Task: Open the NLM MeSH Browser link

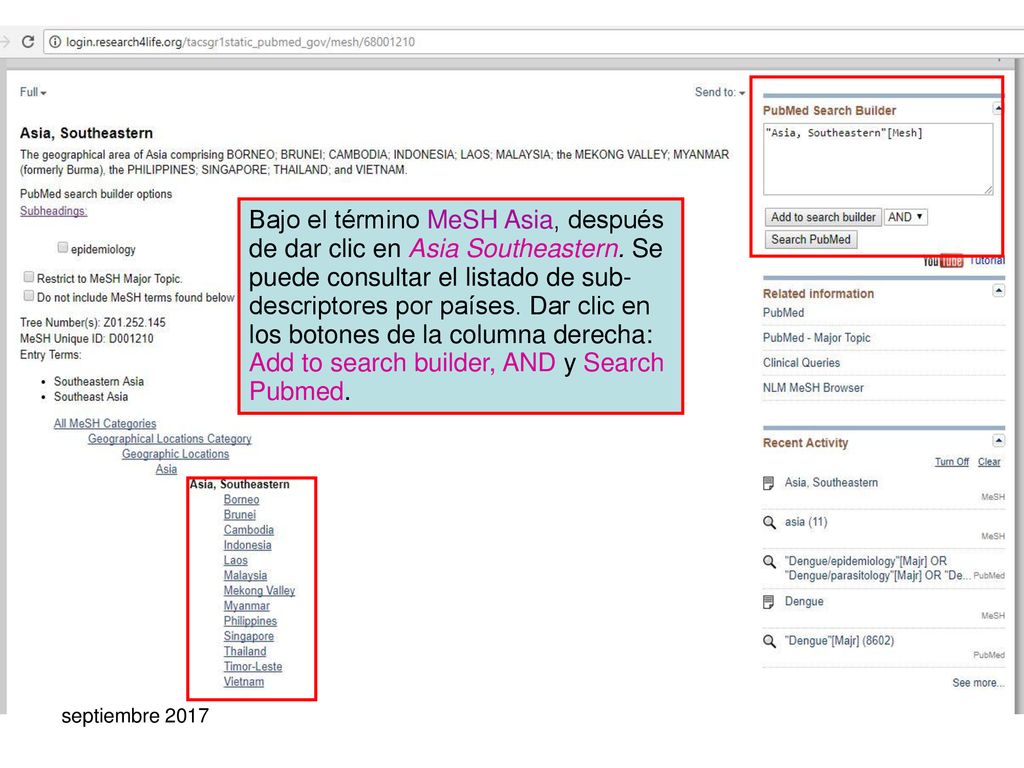Action: click(x=813, y=388)
